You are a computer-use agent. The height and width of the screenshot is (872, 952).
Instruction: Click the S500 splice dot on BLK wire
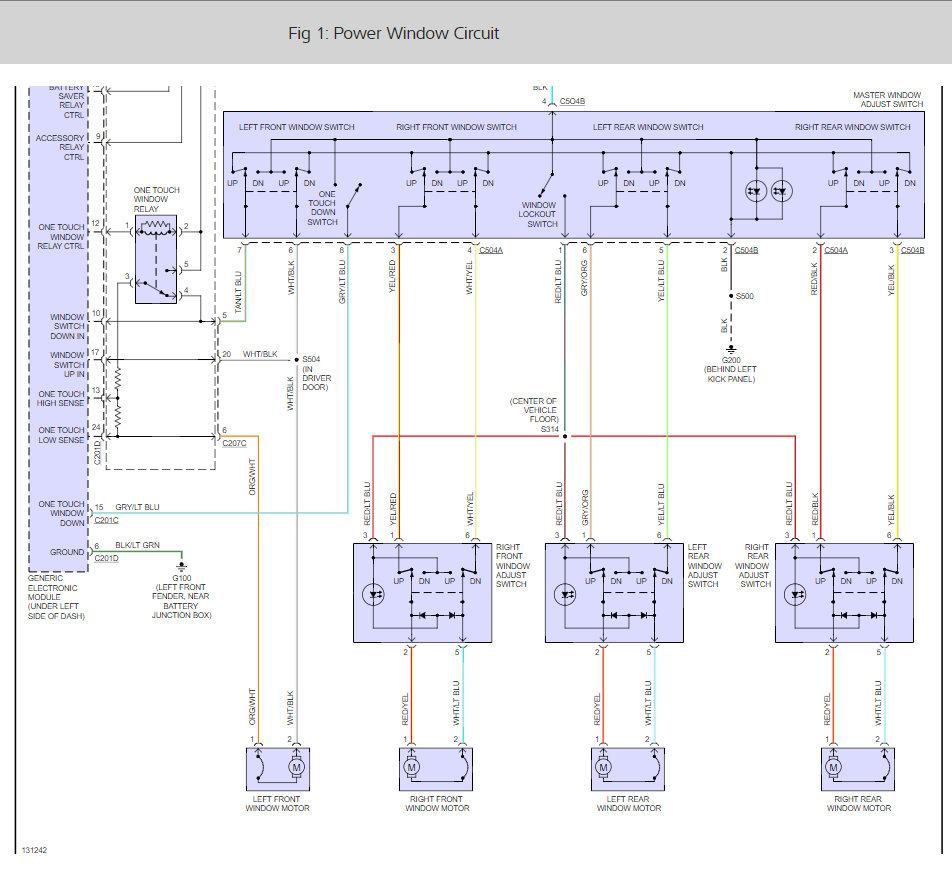(731, 297)
